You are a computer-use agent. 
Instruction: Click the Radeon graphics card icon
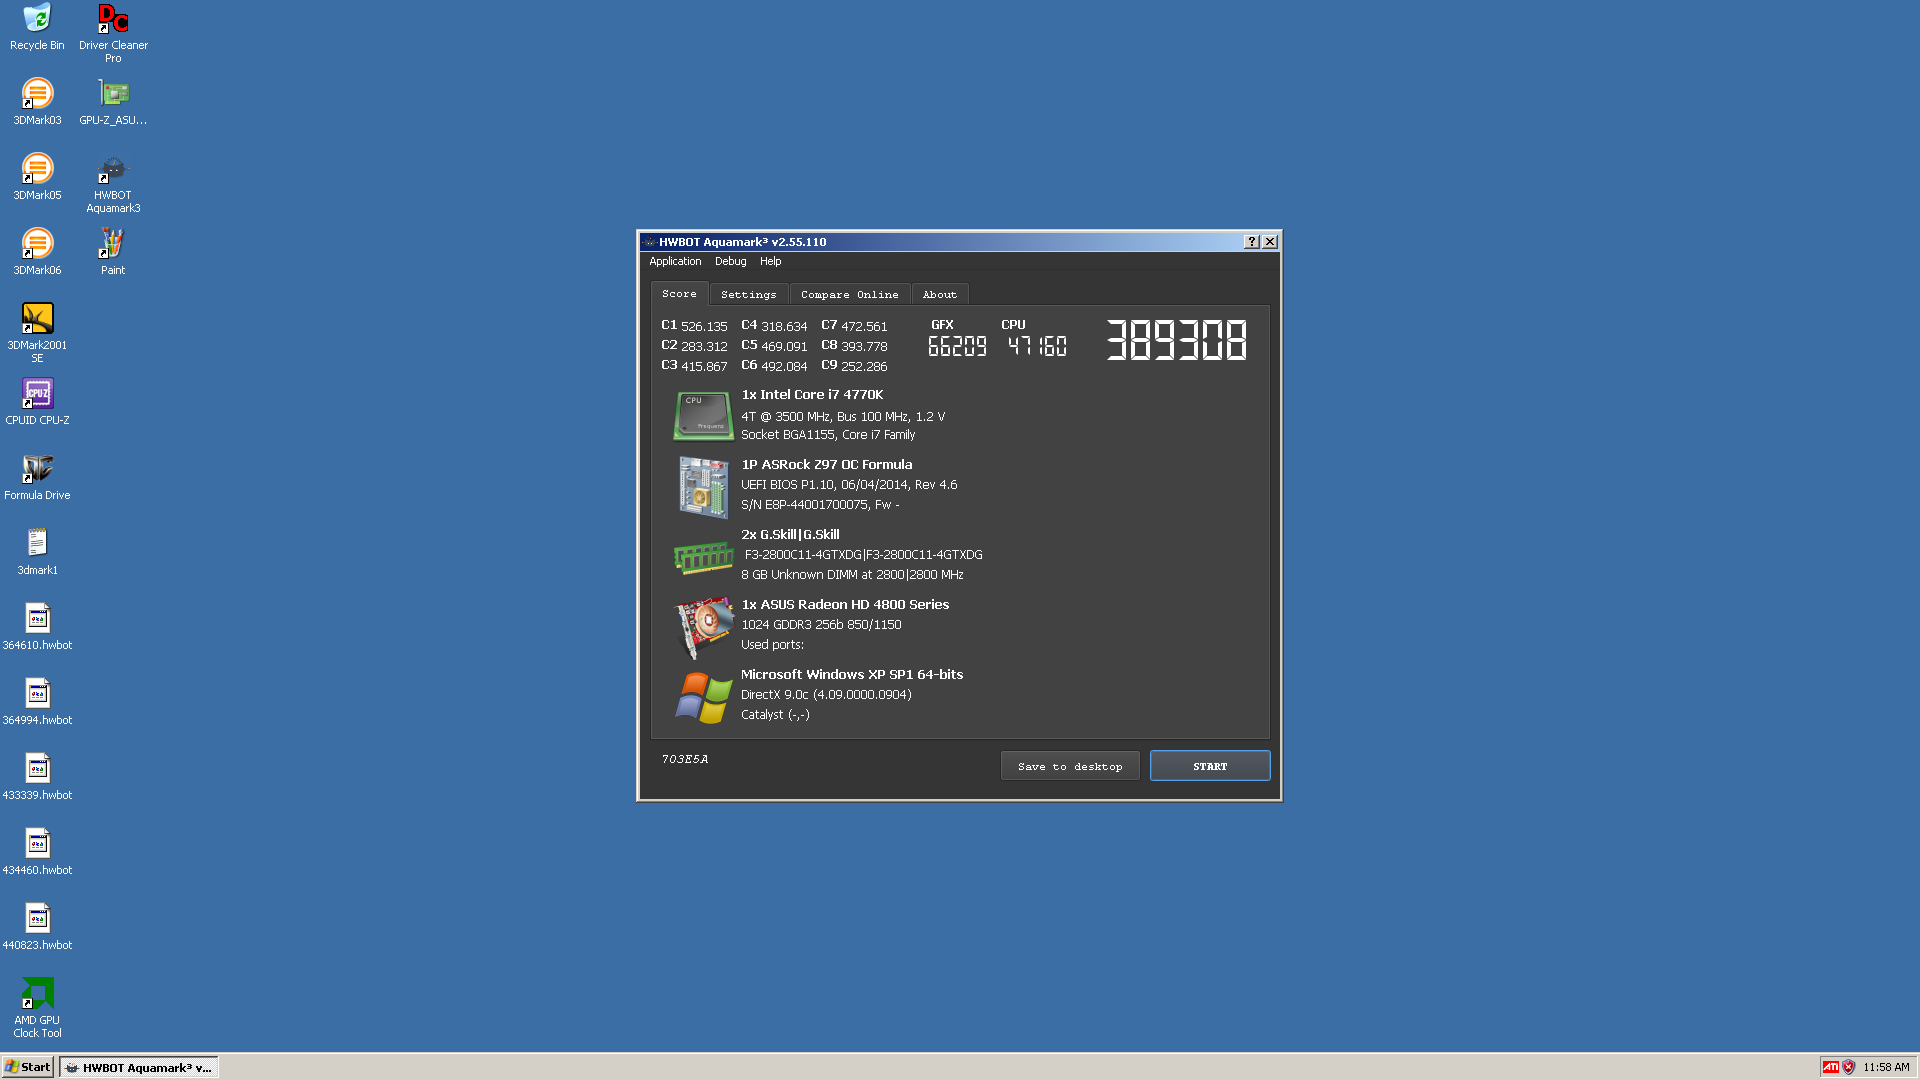[x=704, y=628]
